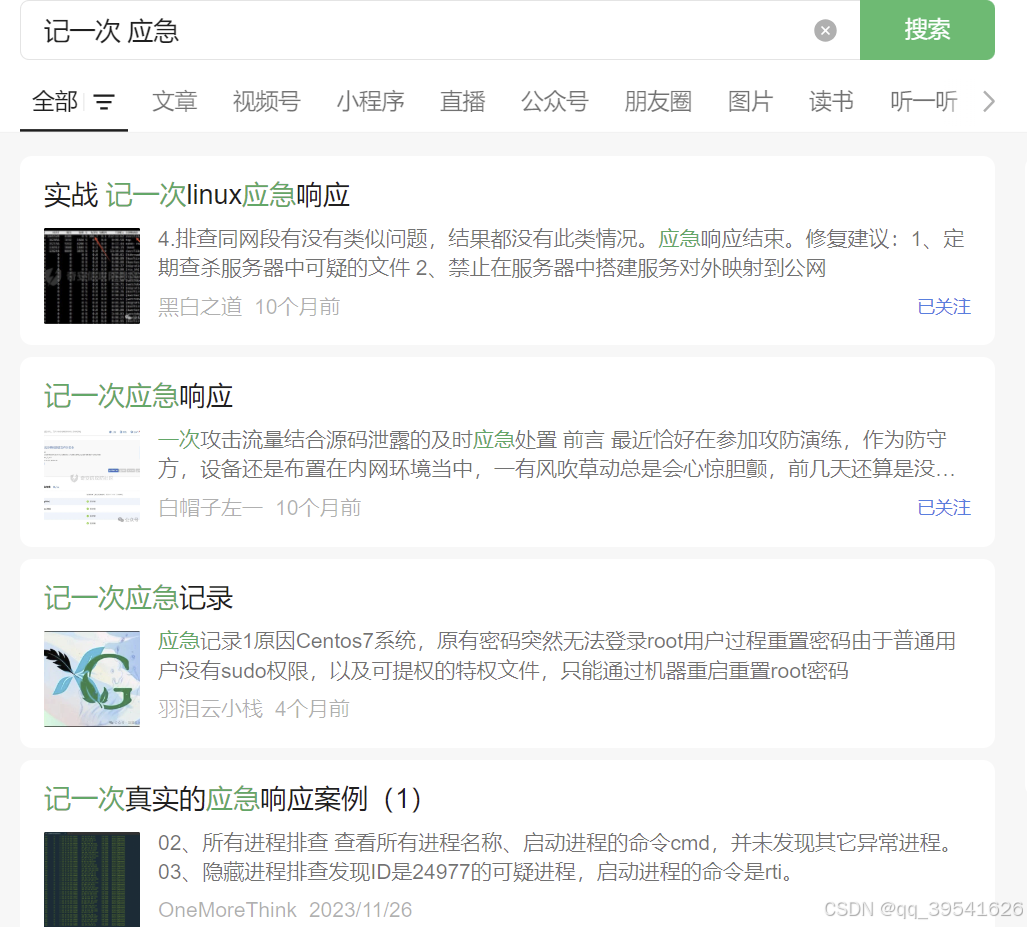Image resolution: width=1027 pixels, height=927 pixels.
Task: Open the 实战 记一次linux应急响应 title
Action: (x=197, y=195)
